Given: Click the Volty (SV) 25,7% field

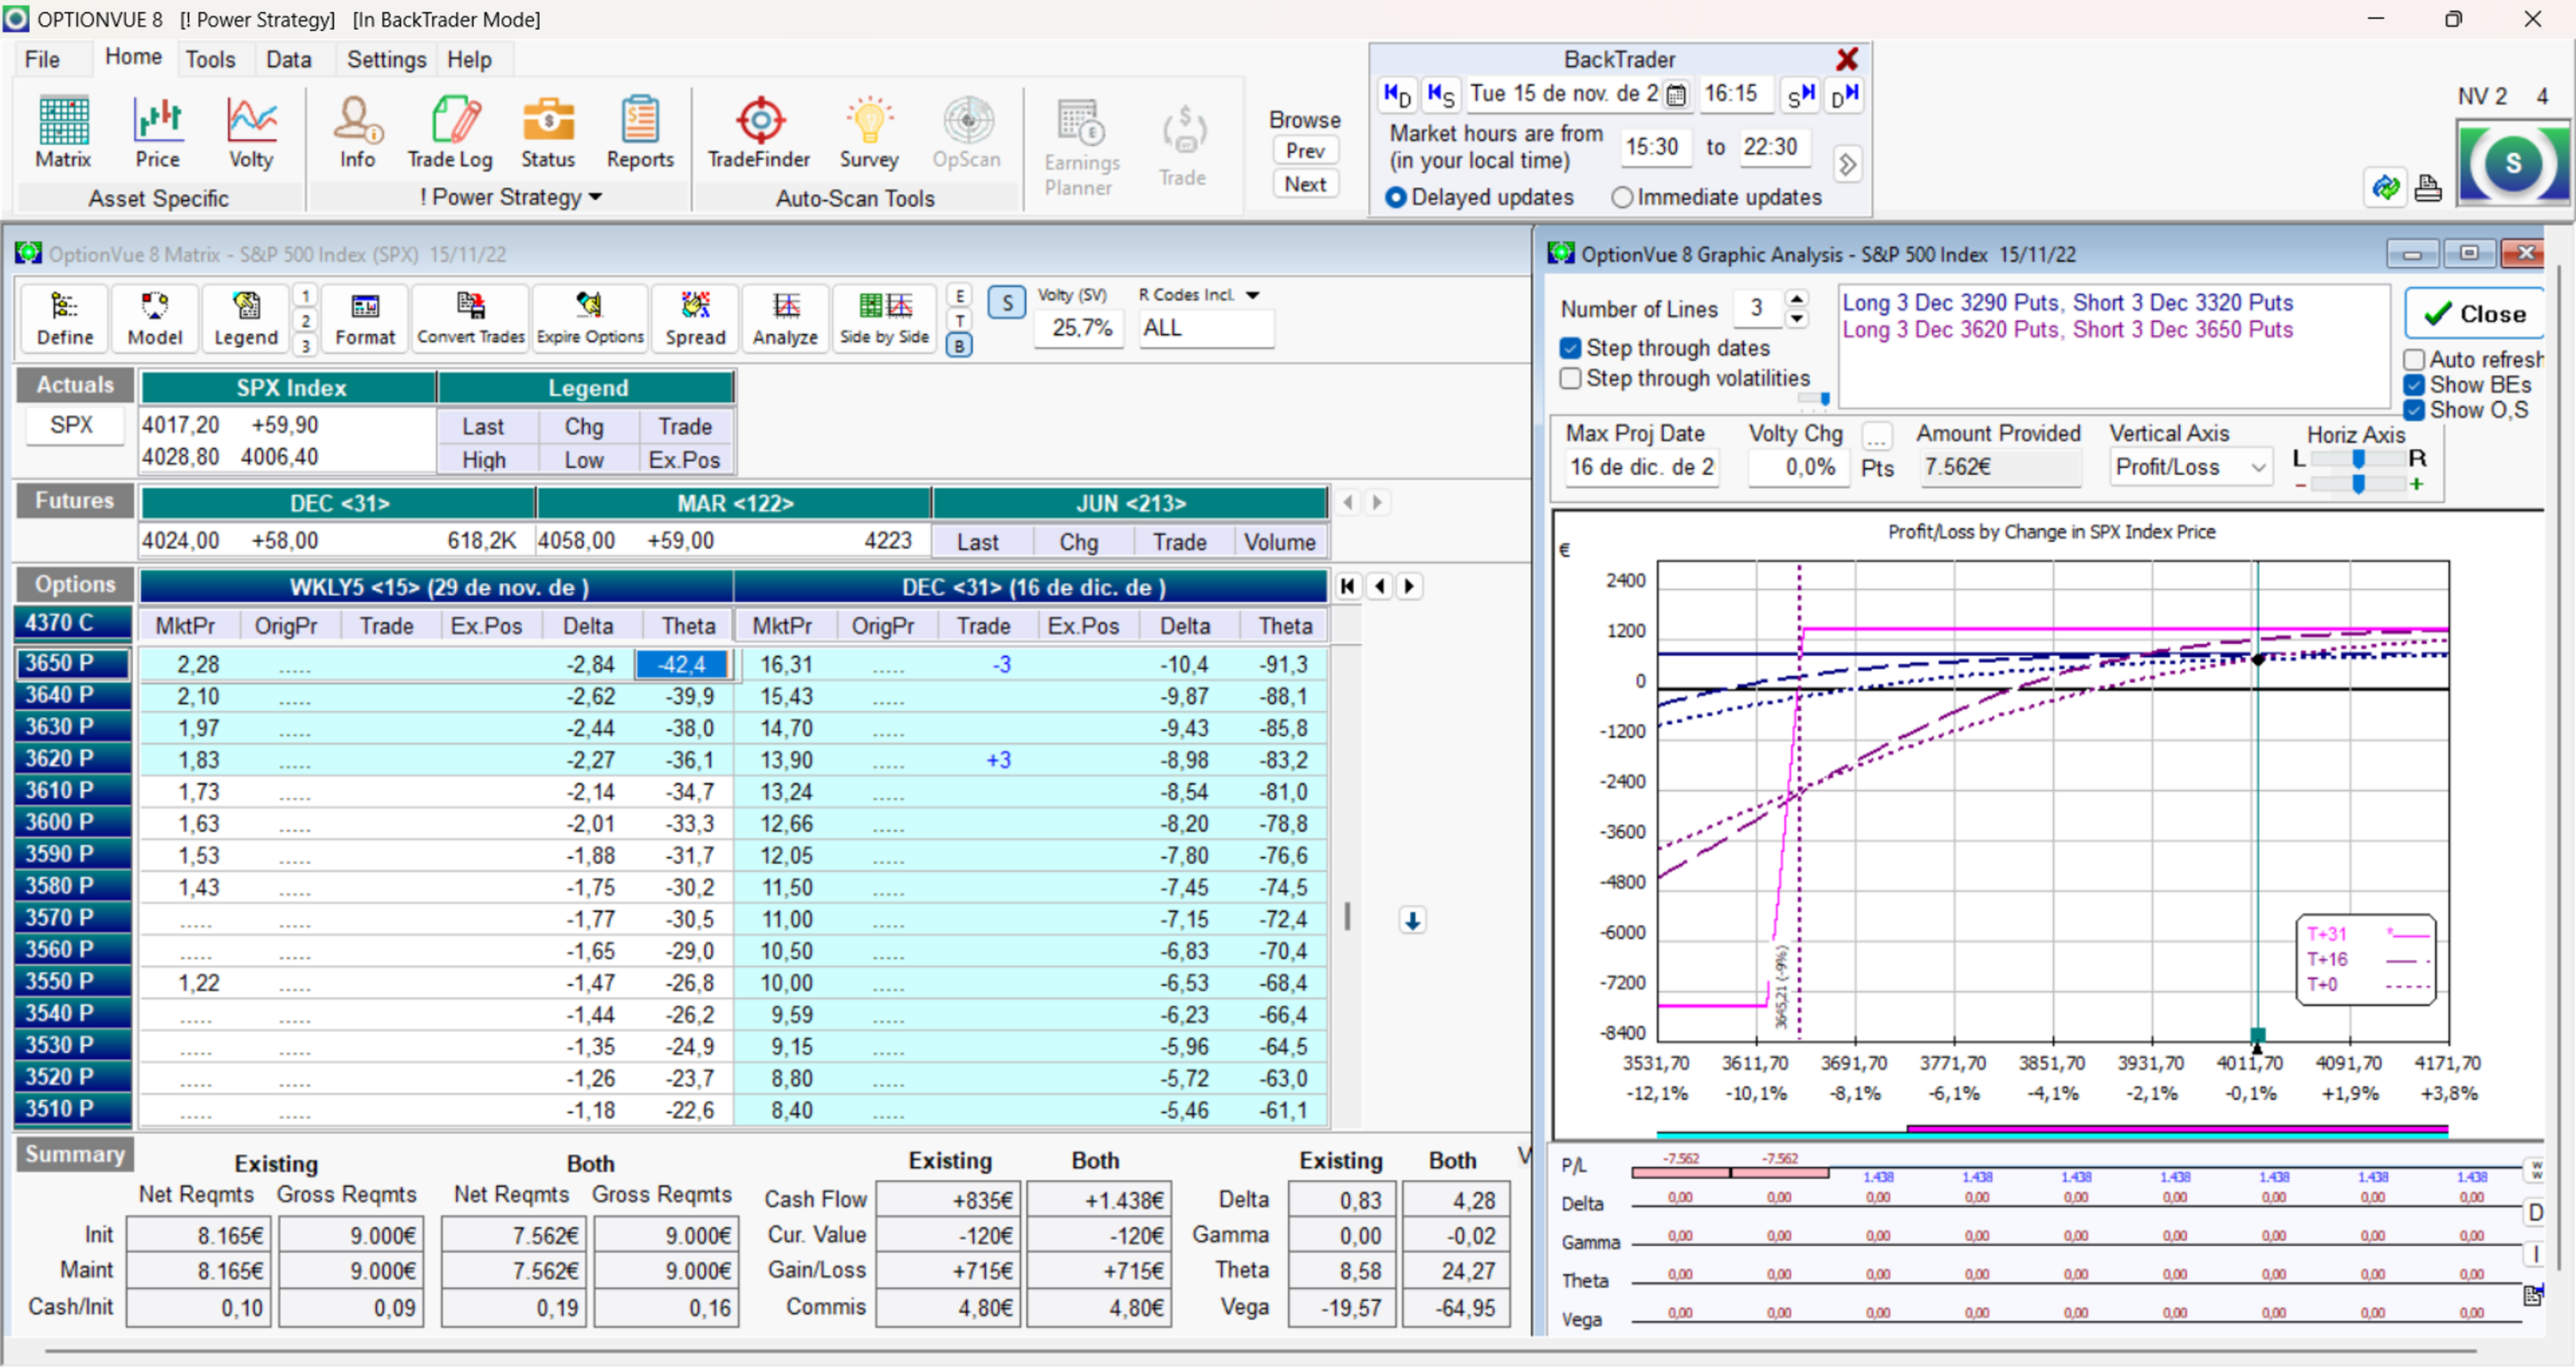Looking at the screenshot, I should coord(1080,328).
